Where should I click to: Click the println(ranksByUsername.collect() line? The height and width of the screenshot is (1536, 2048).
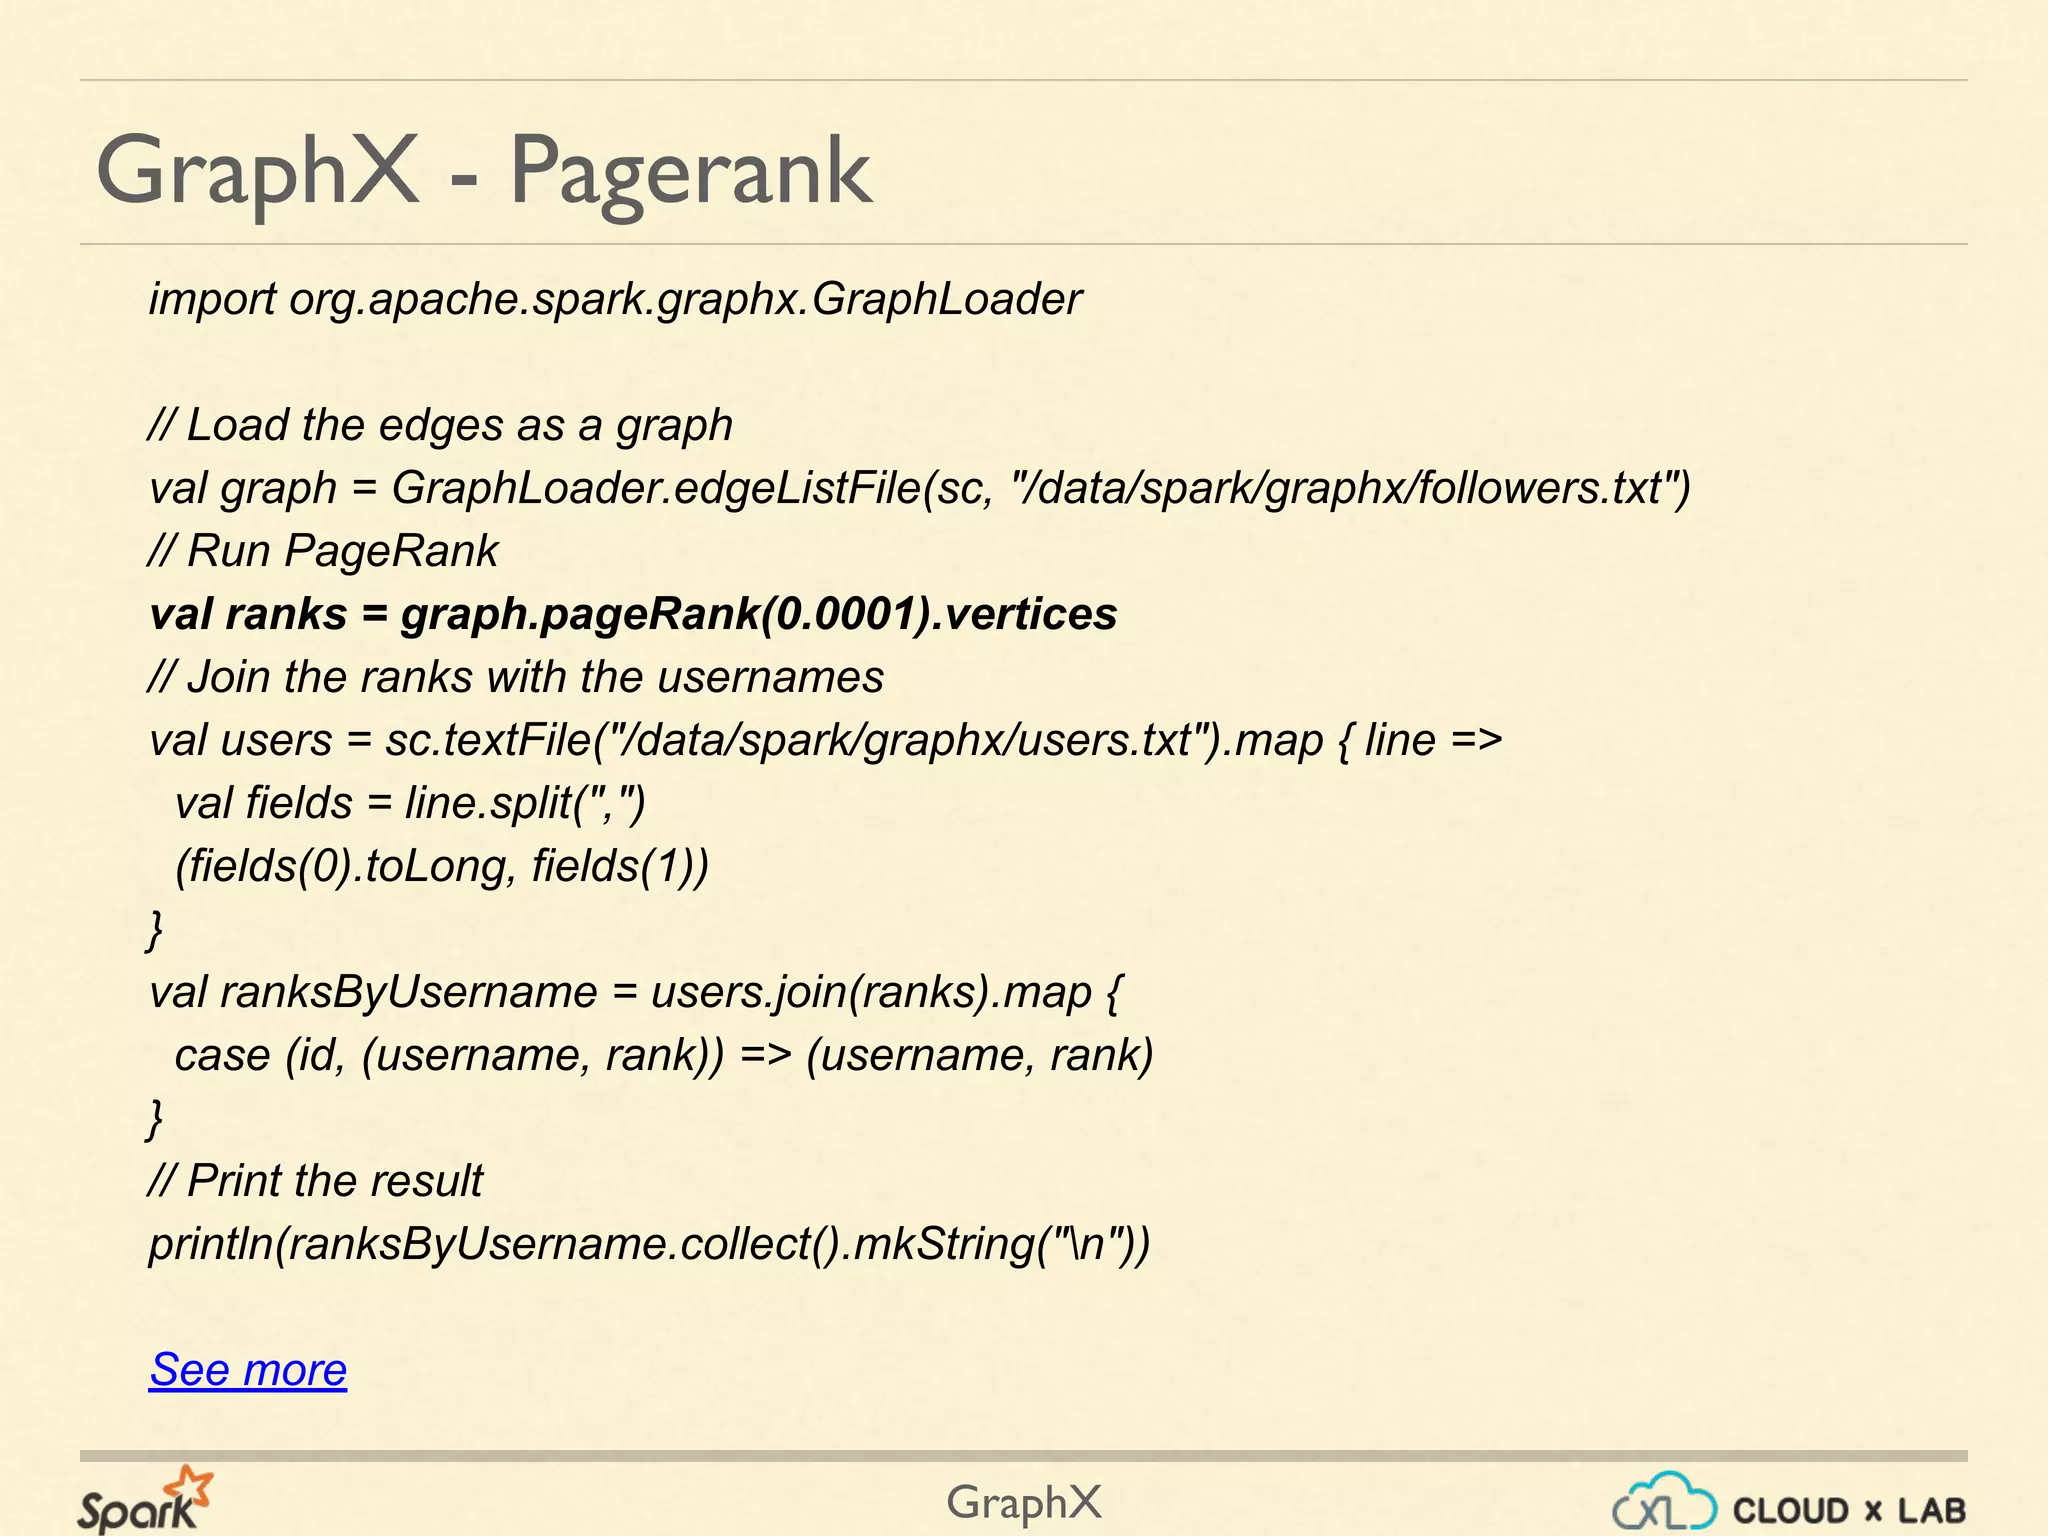(x=650, y=1245)
